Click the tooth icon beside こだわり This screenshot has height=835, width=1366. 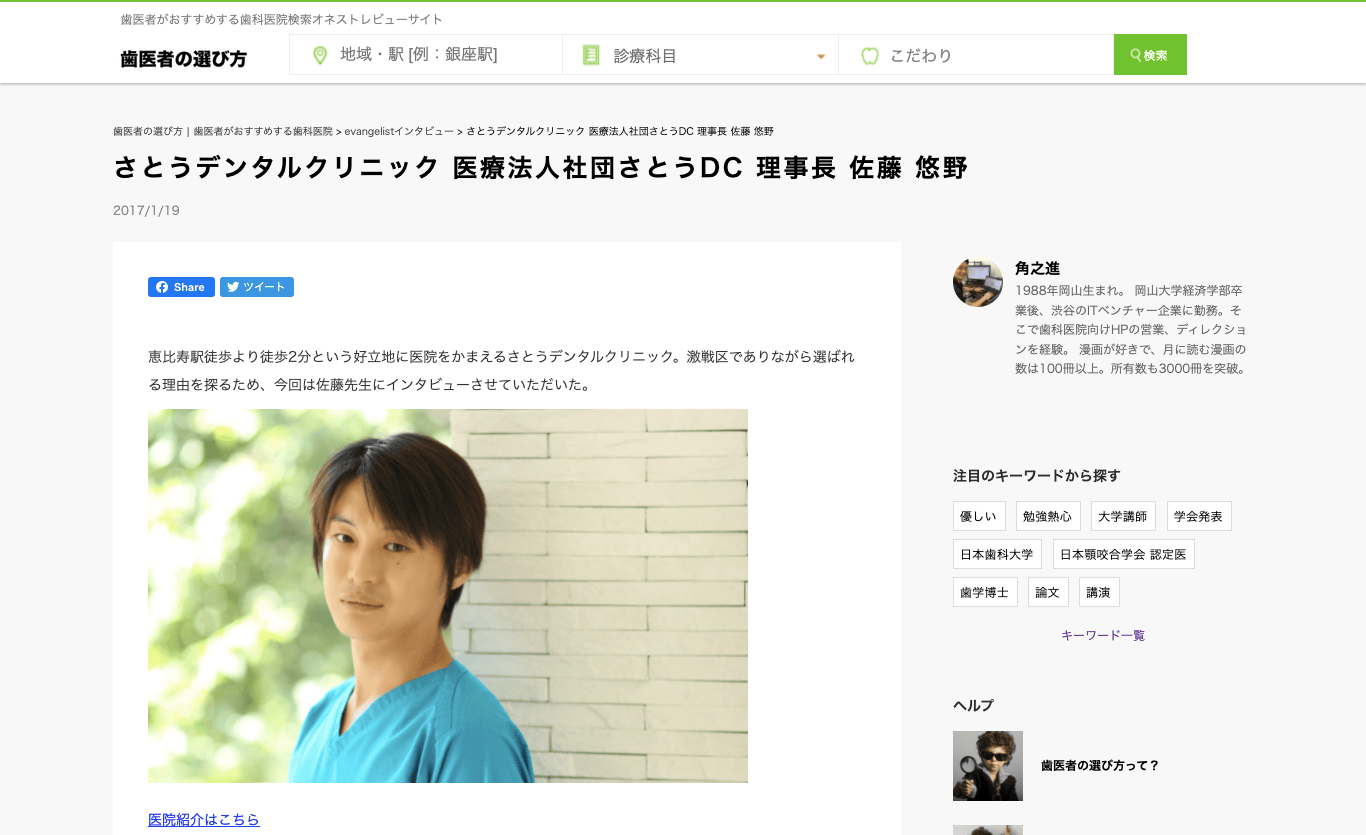[x=870, y=56]
